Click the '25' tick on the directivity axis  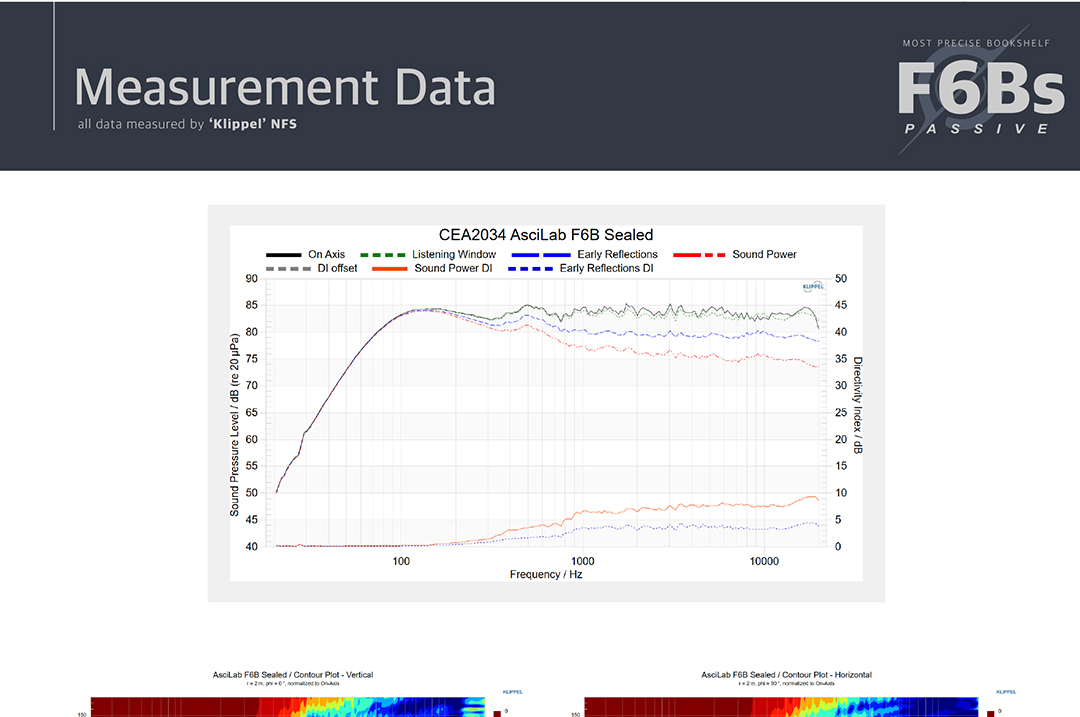coord(841,413)
